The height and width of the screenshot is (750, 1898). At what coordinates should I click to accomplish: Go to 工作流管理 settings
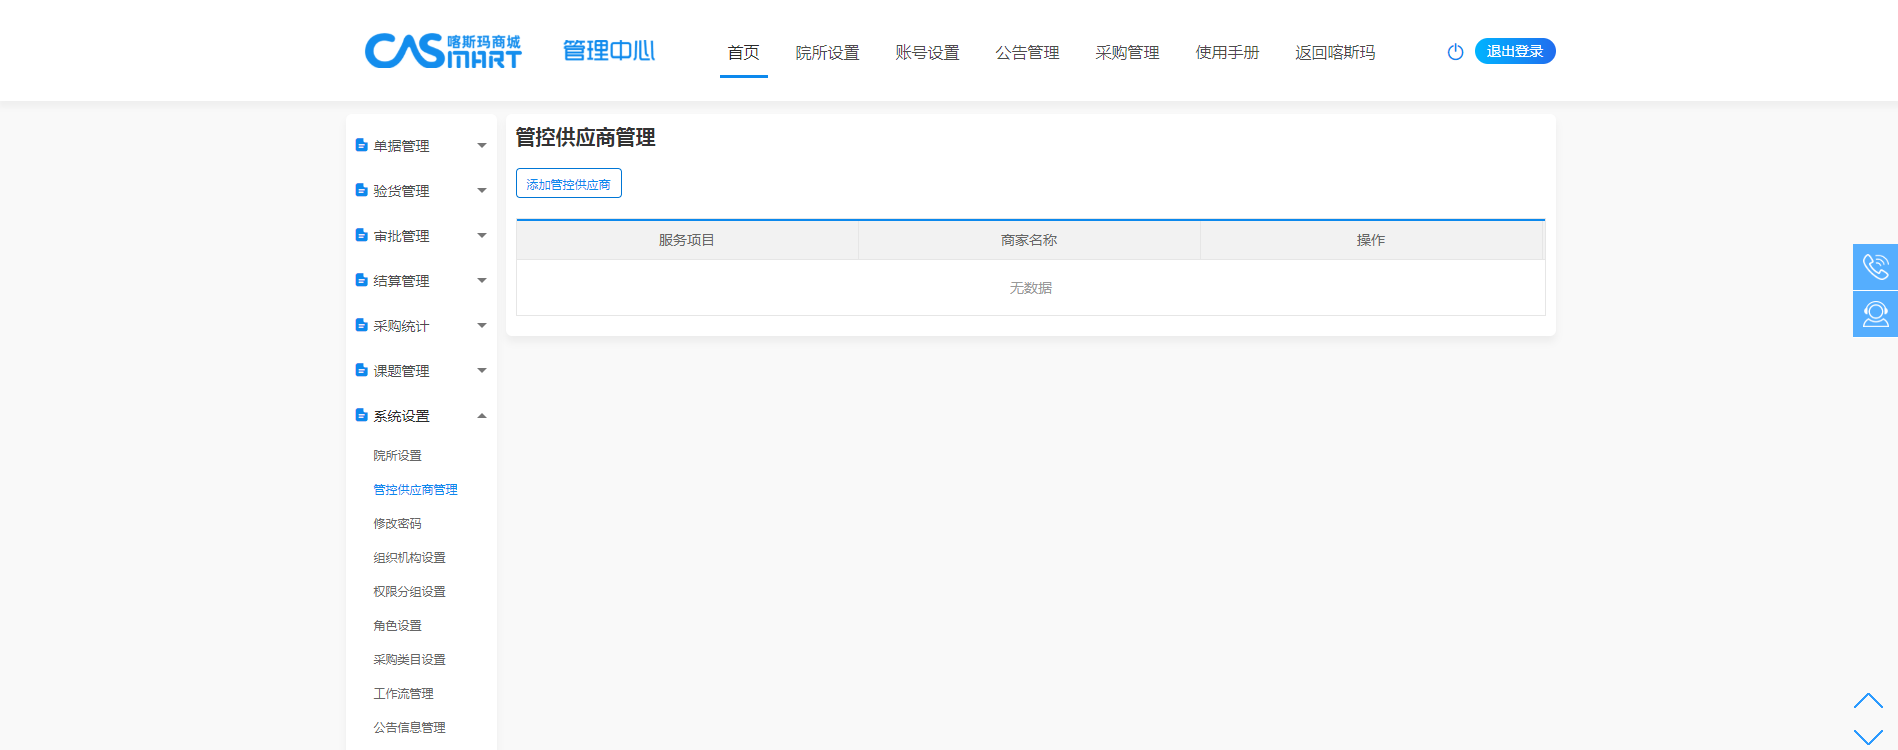point(403,694)
